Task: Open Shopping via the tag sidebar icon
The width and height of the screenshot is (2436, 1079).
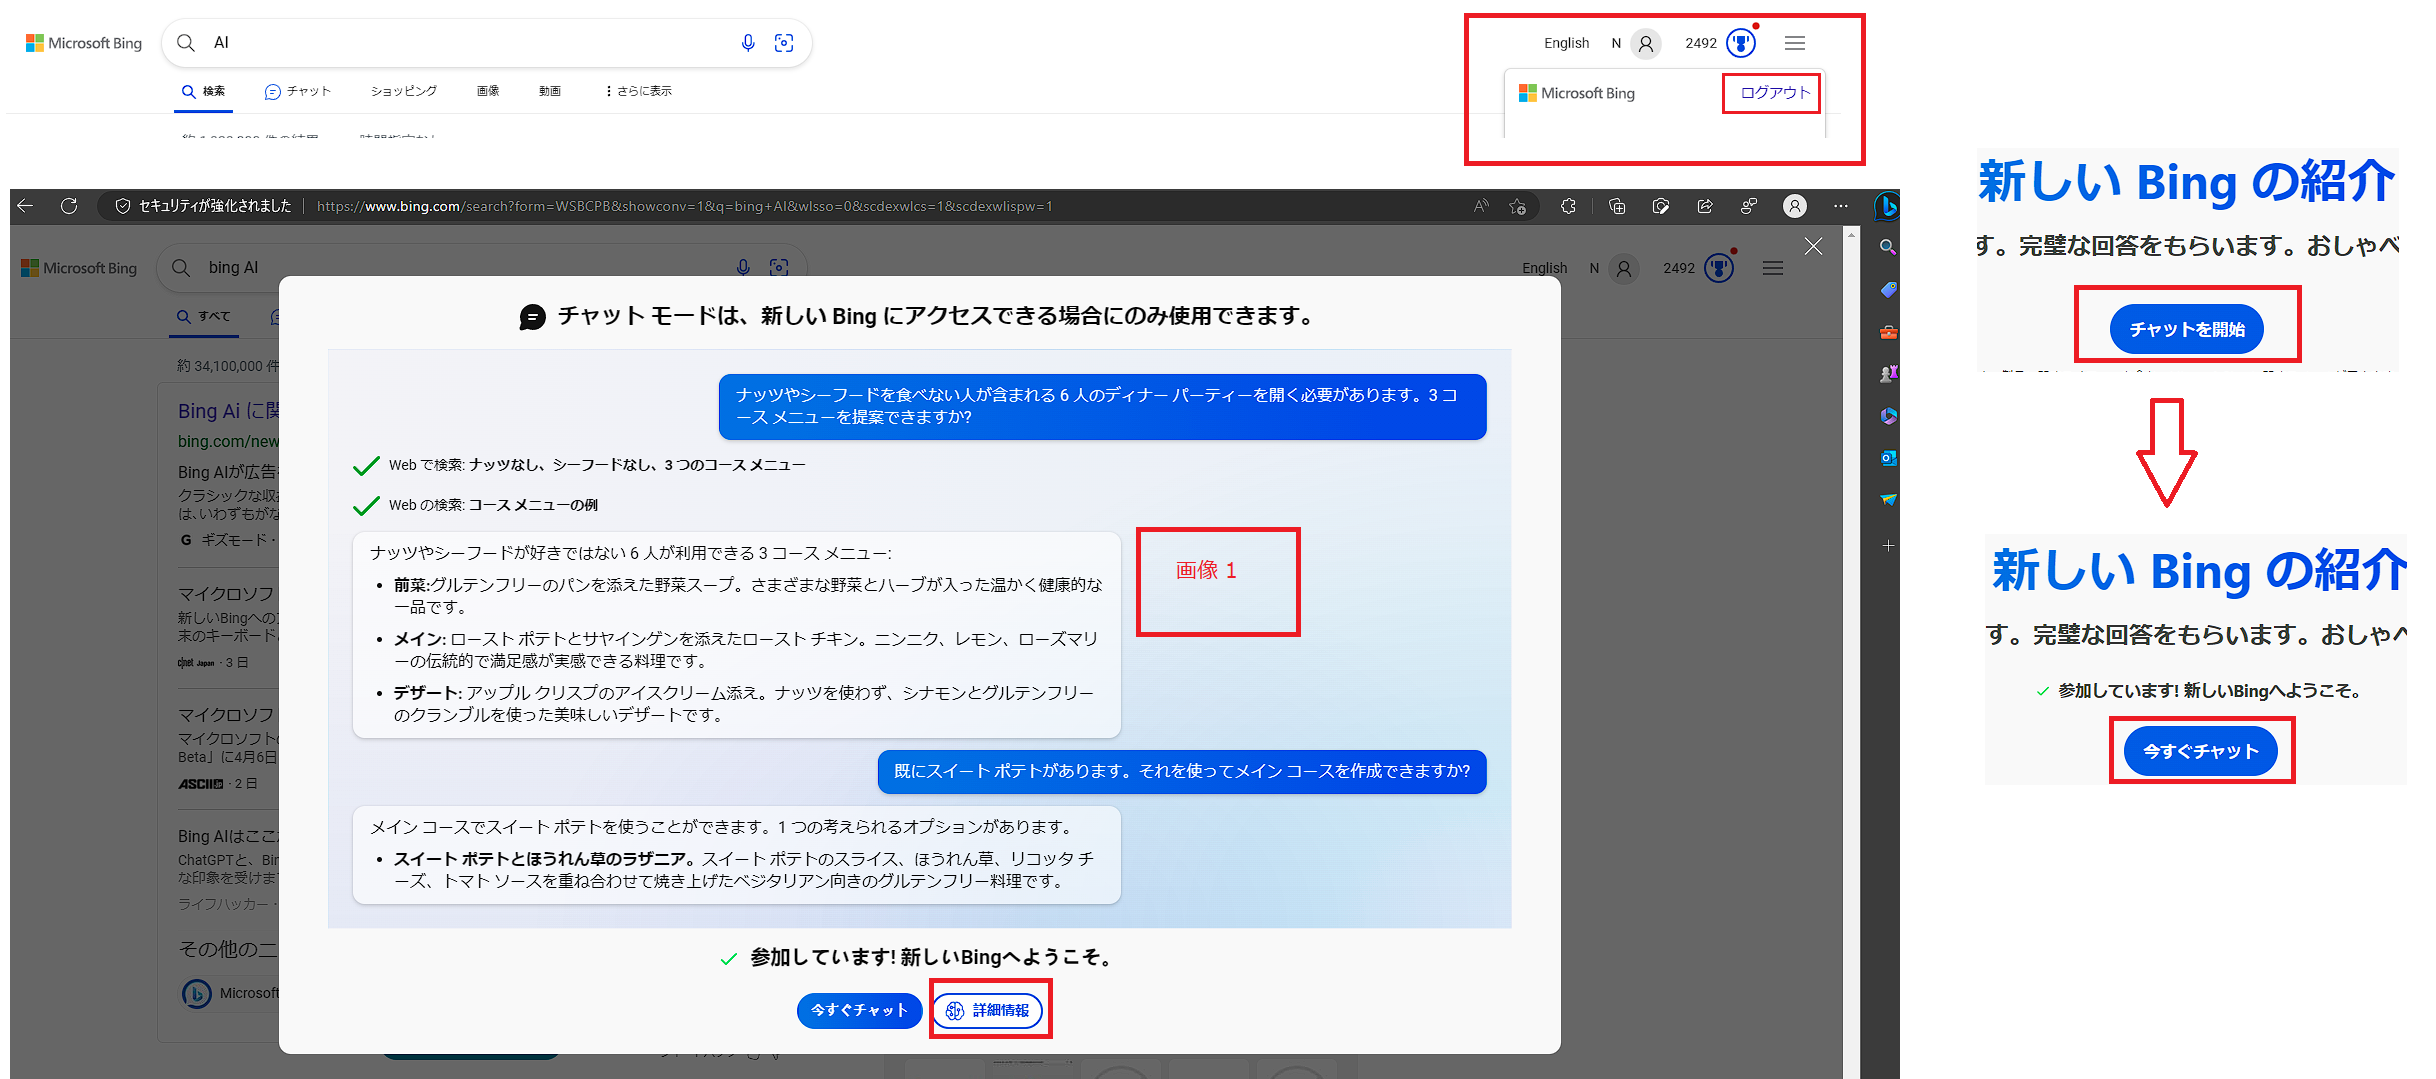Action: coord(1888,290)
